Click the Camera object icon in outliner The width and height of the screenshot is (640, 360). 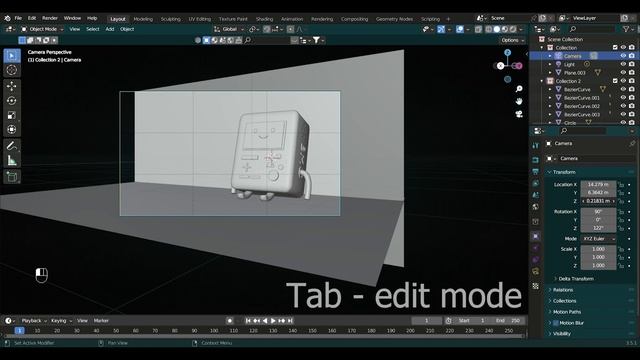click(x=558, y=56)
